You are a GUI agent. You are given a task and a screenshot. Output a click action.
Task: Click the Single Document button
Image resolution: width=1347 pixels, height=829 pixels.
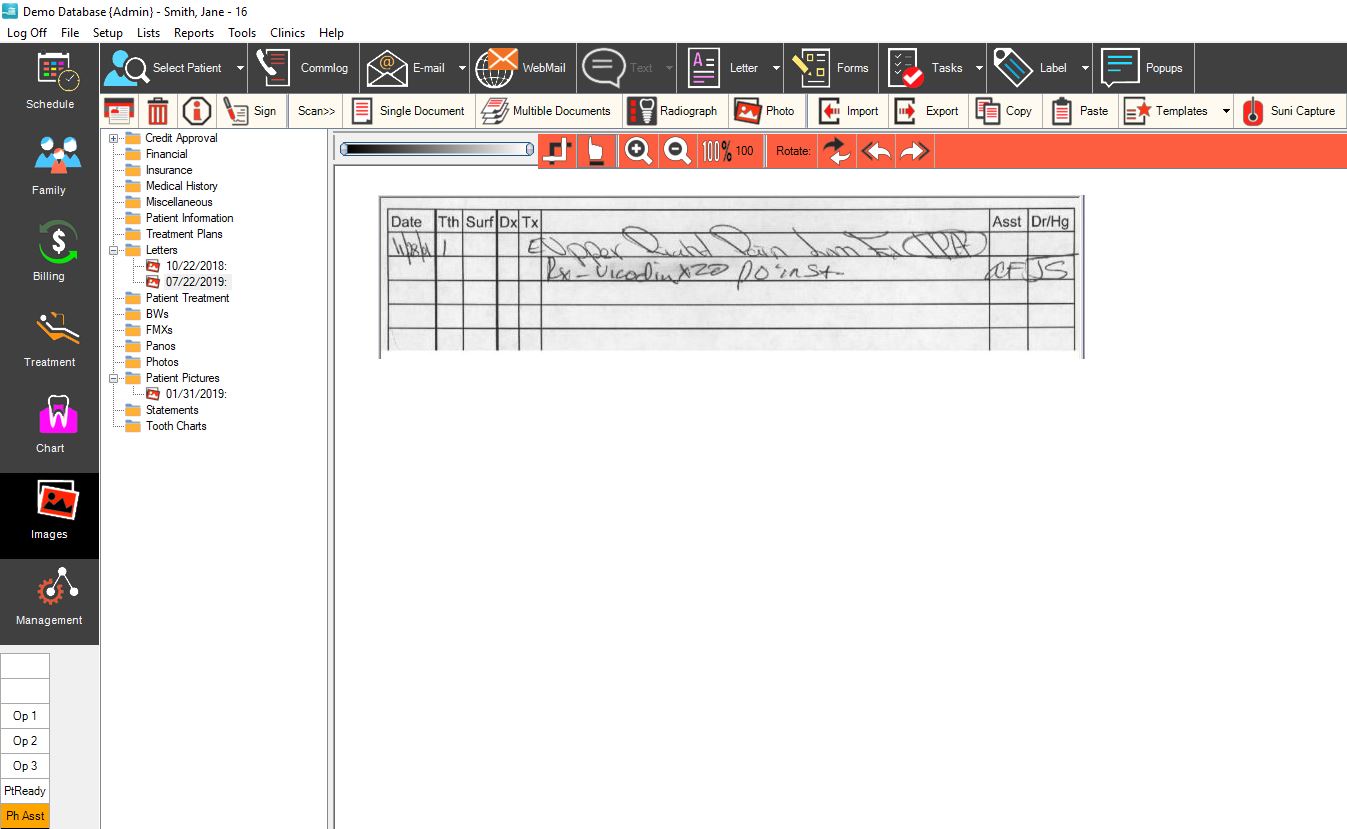(x=408, y=110)
